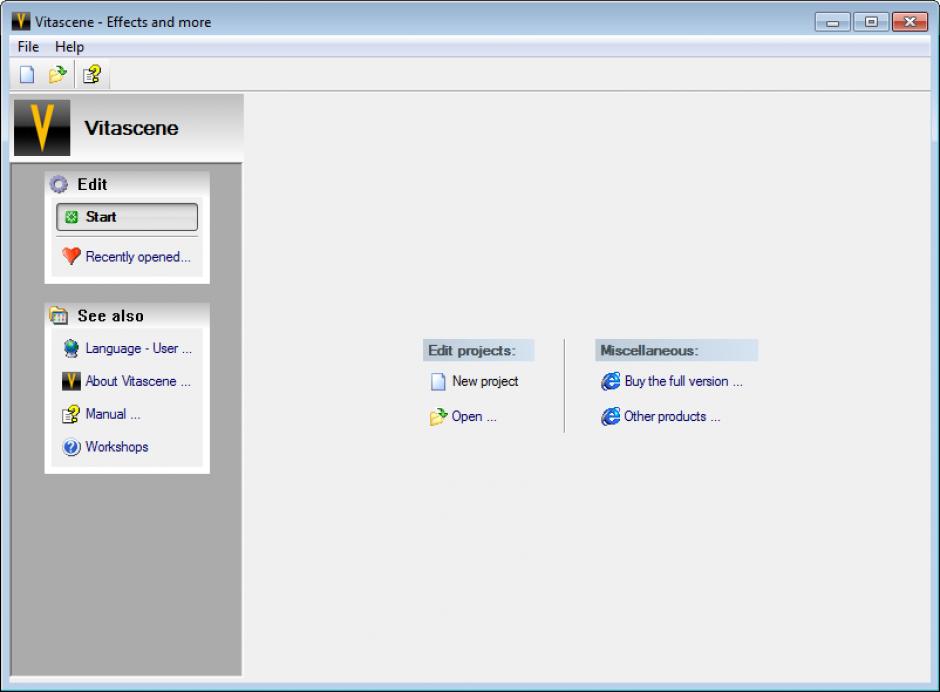Click the New project toolbar icon
This screenshot has height=692, width=940.
(x=27, y=75)
